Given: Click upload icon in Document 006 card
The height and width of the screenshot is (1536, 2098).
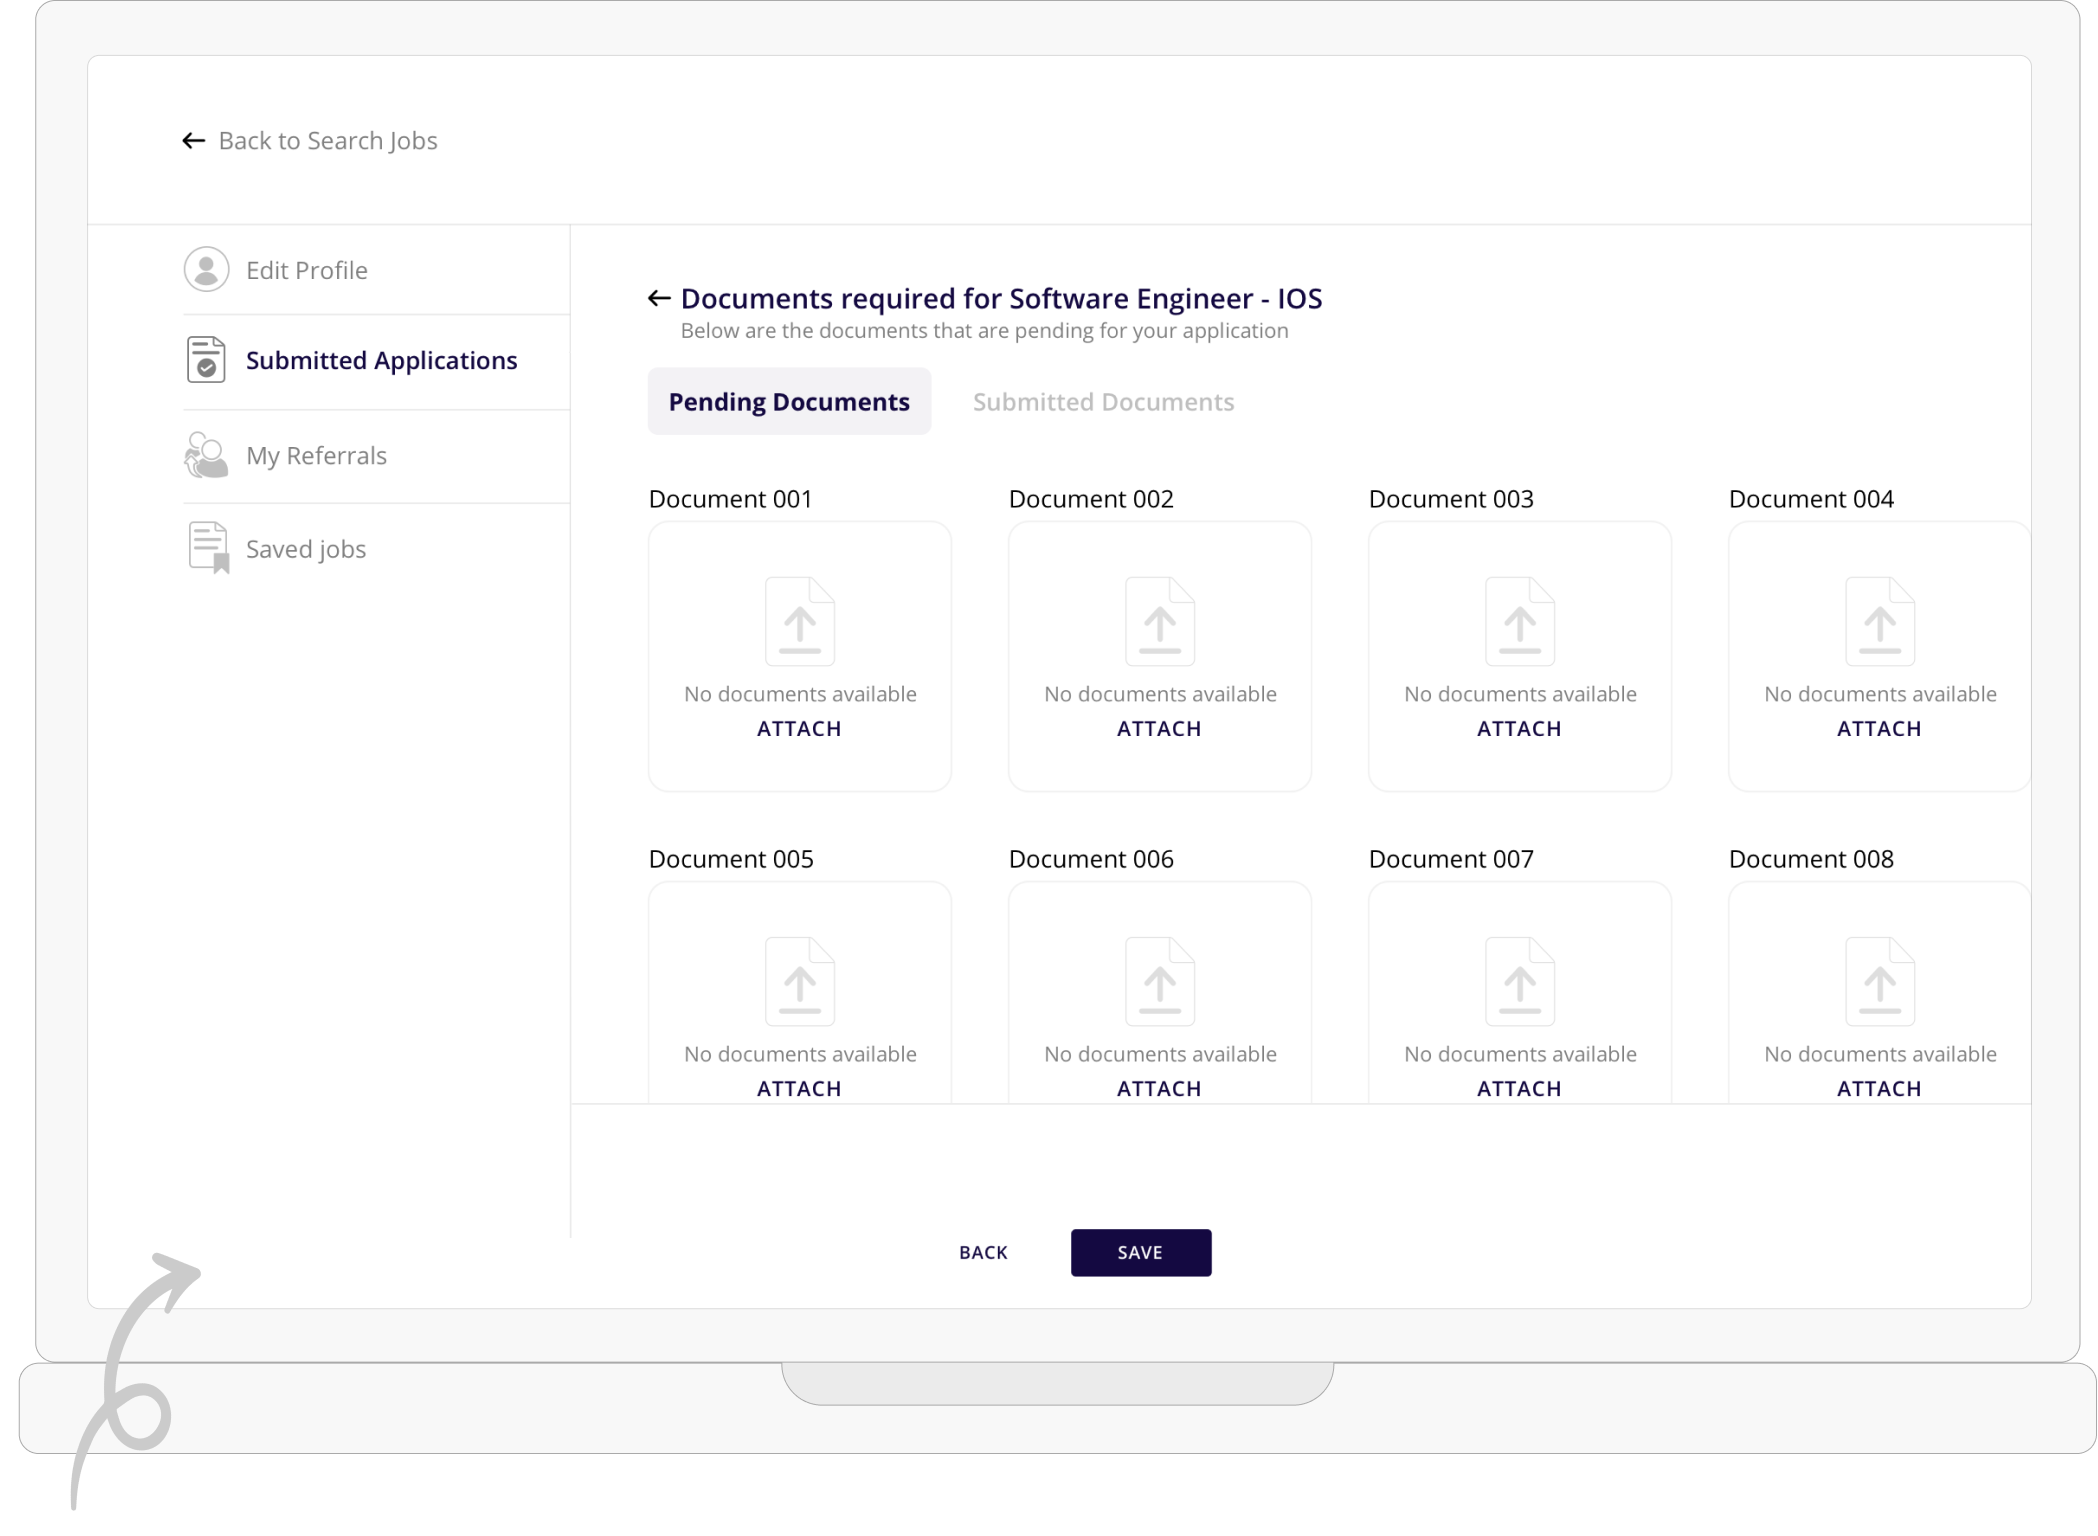Looking at the screenshot, I should 1159,981.
